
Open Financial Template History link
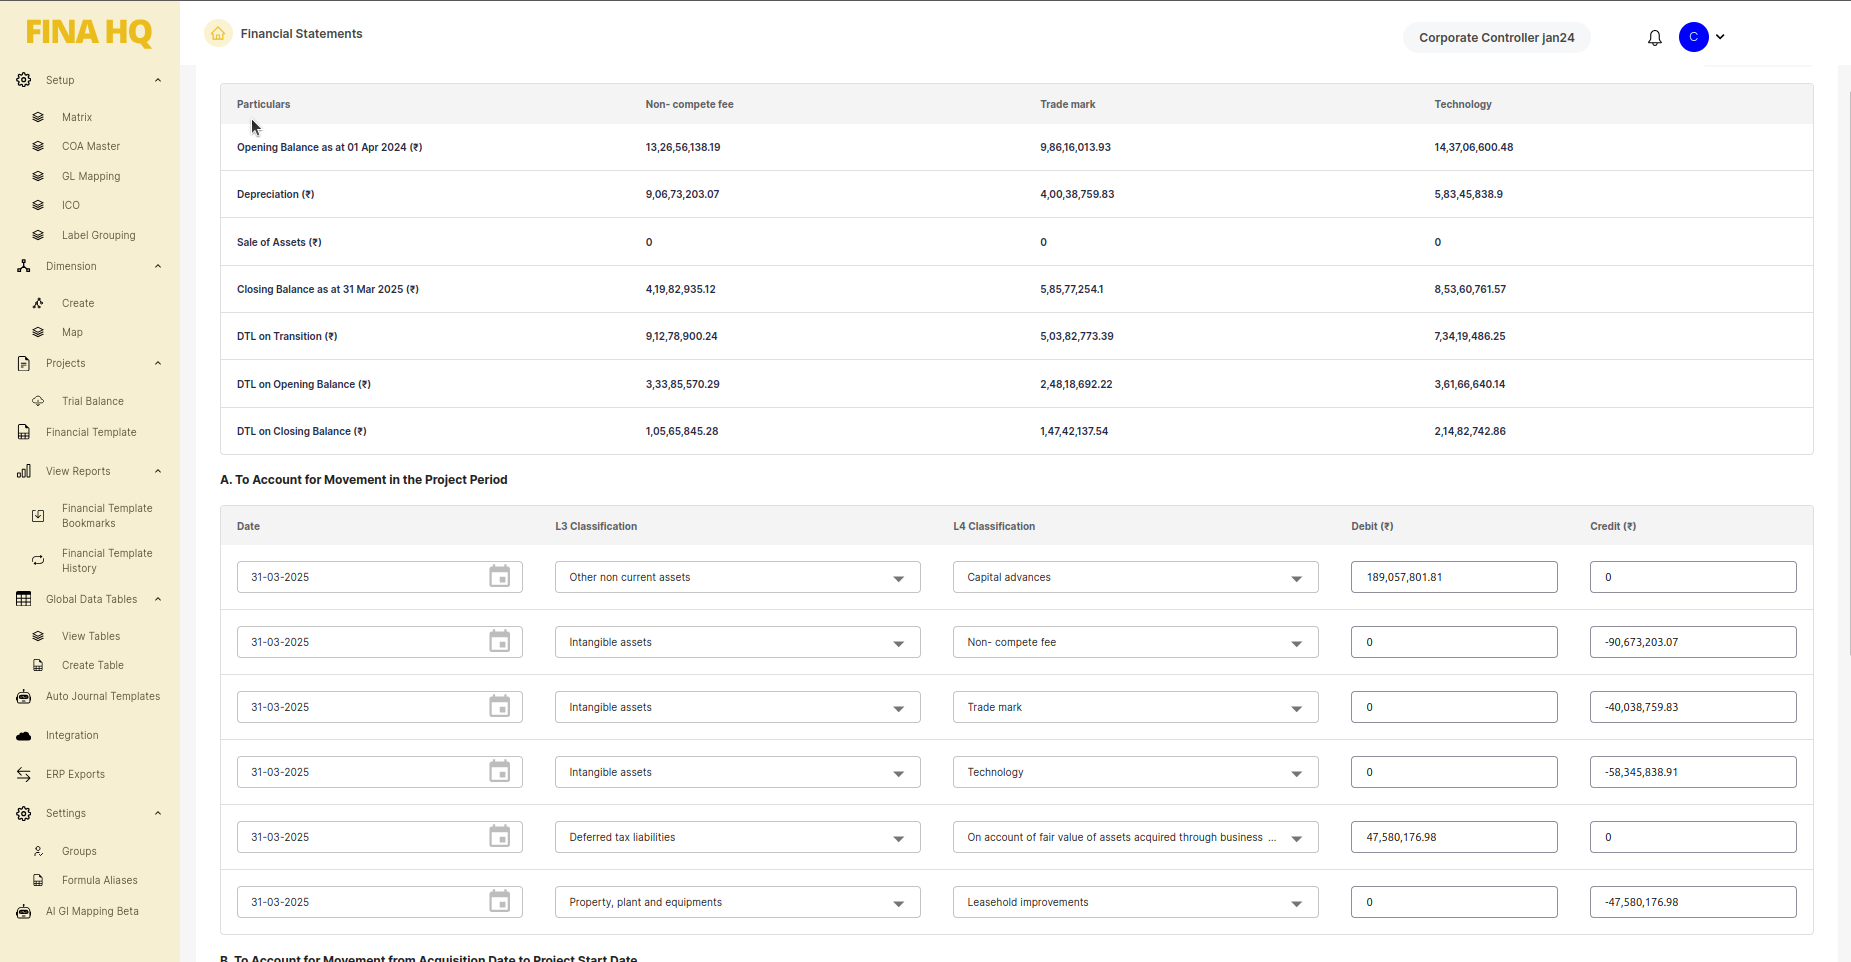click(107, 561)
